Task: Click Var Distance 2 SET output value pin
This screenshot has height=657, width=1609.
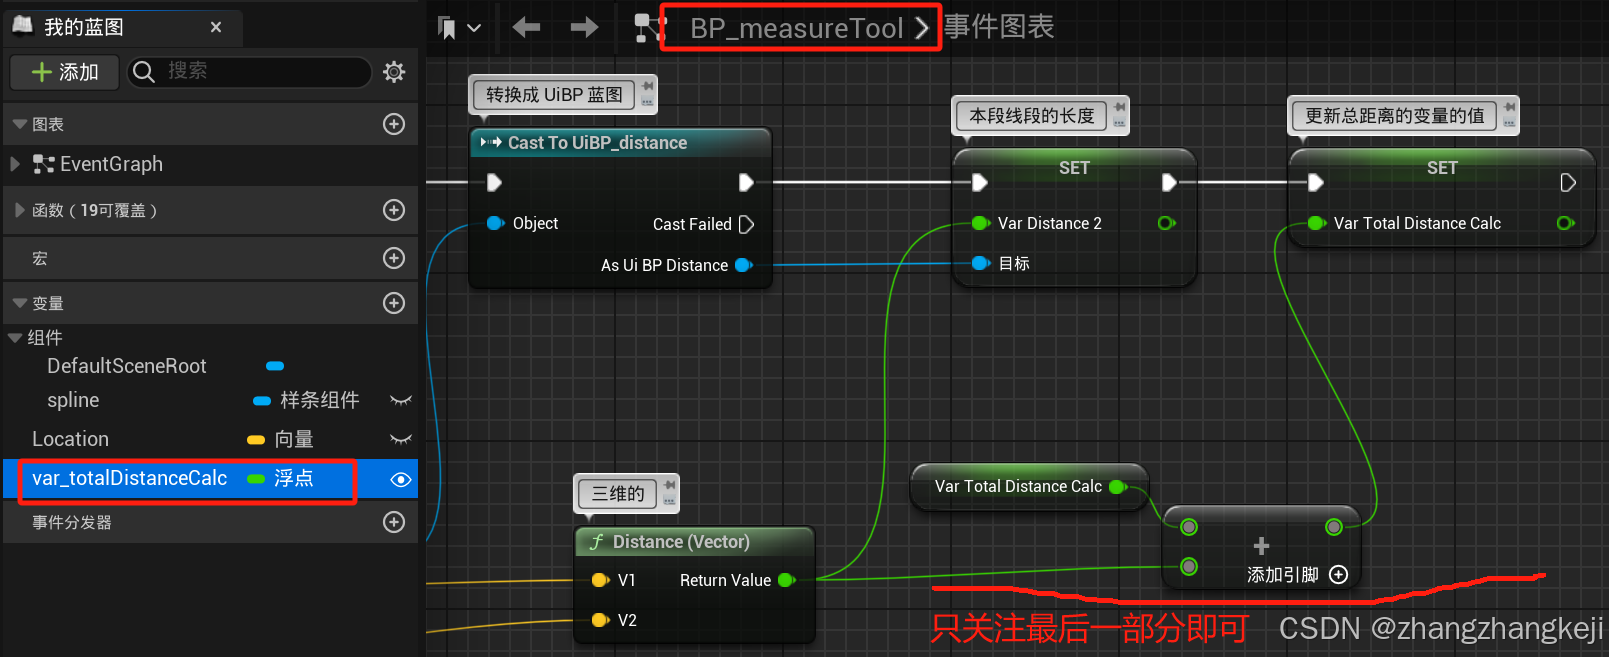Action: tap(1166, 223)
